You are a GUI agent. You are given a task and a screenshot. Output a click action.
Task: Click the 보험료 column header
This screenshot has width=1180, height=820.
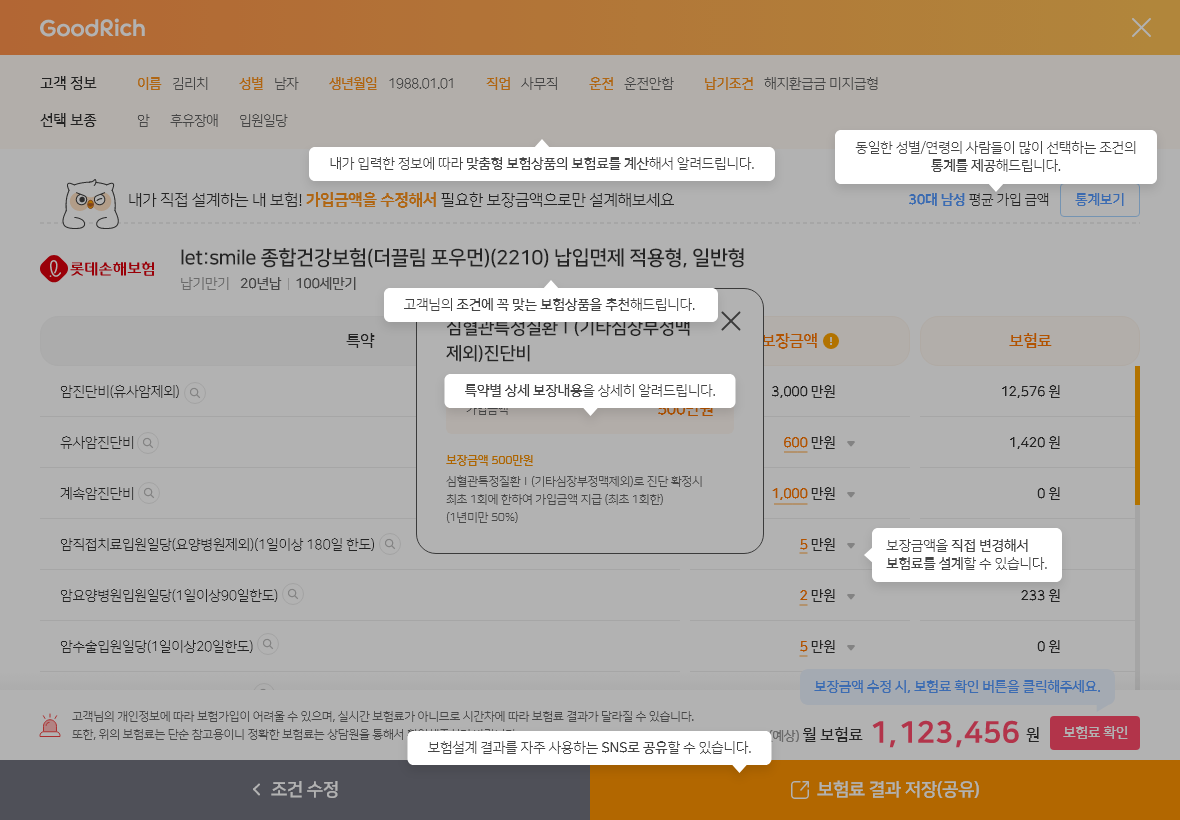click(x=1029, y=340)
